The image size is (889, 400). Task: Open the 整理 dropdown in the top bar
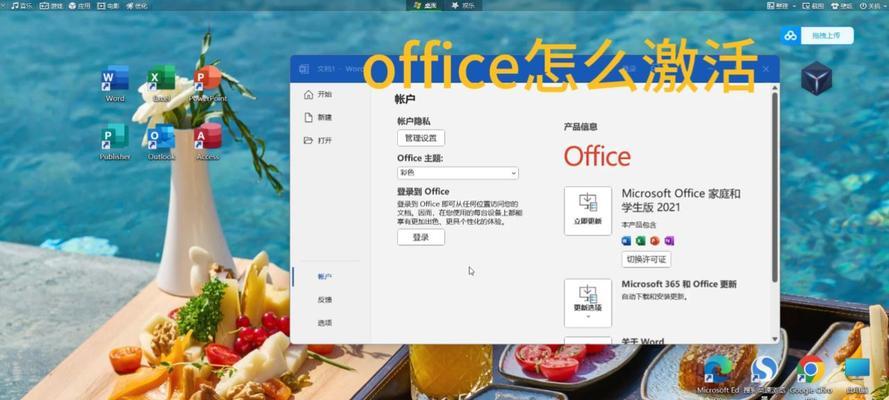click(x=781, y=5)
